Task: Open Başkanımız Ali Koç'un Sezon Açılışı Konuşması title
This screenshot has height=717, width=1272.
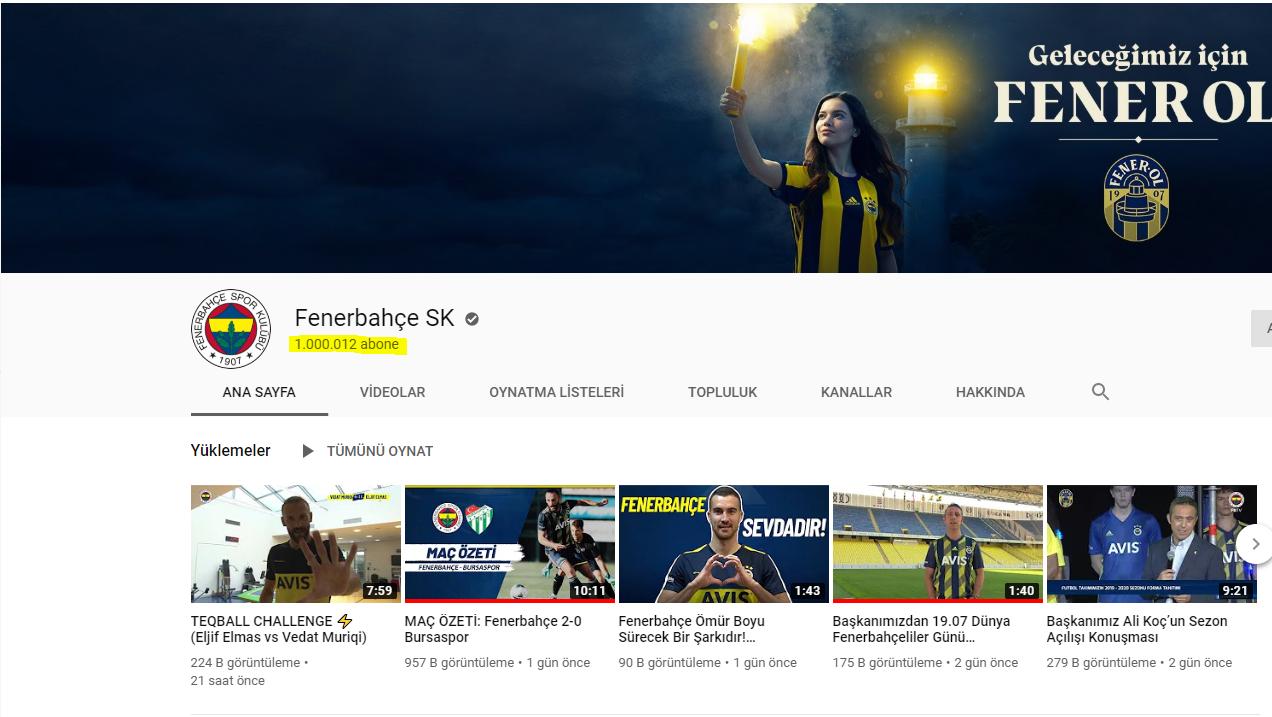Action: point(1137,629)
